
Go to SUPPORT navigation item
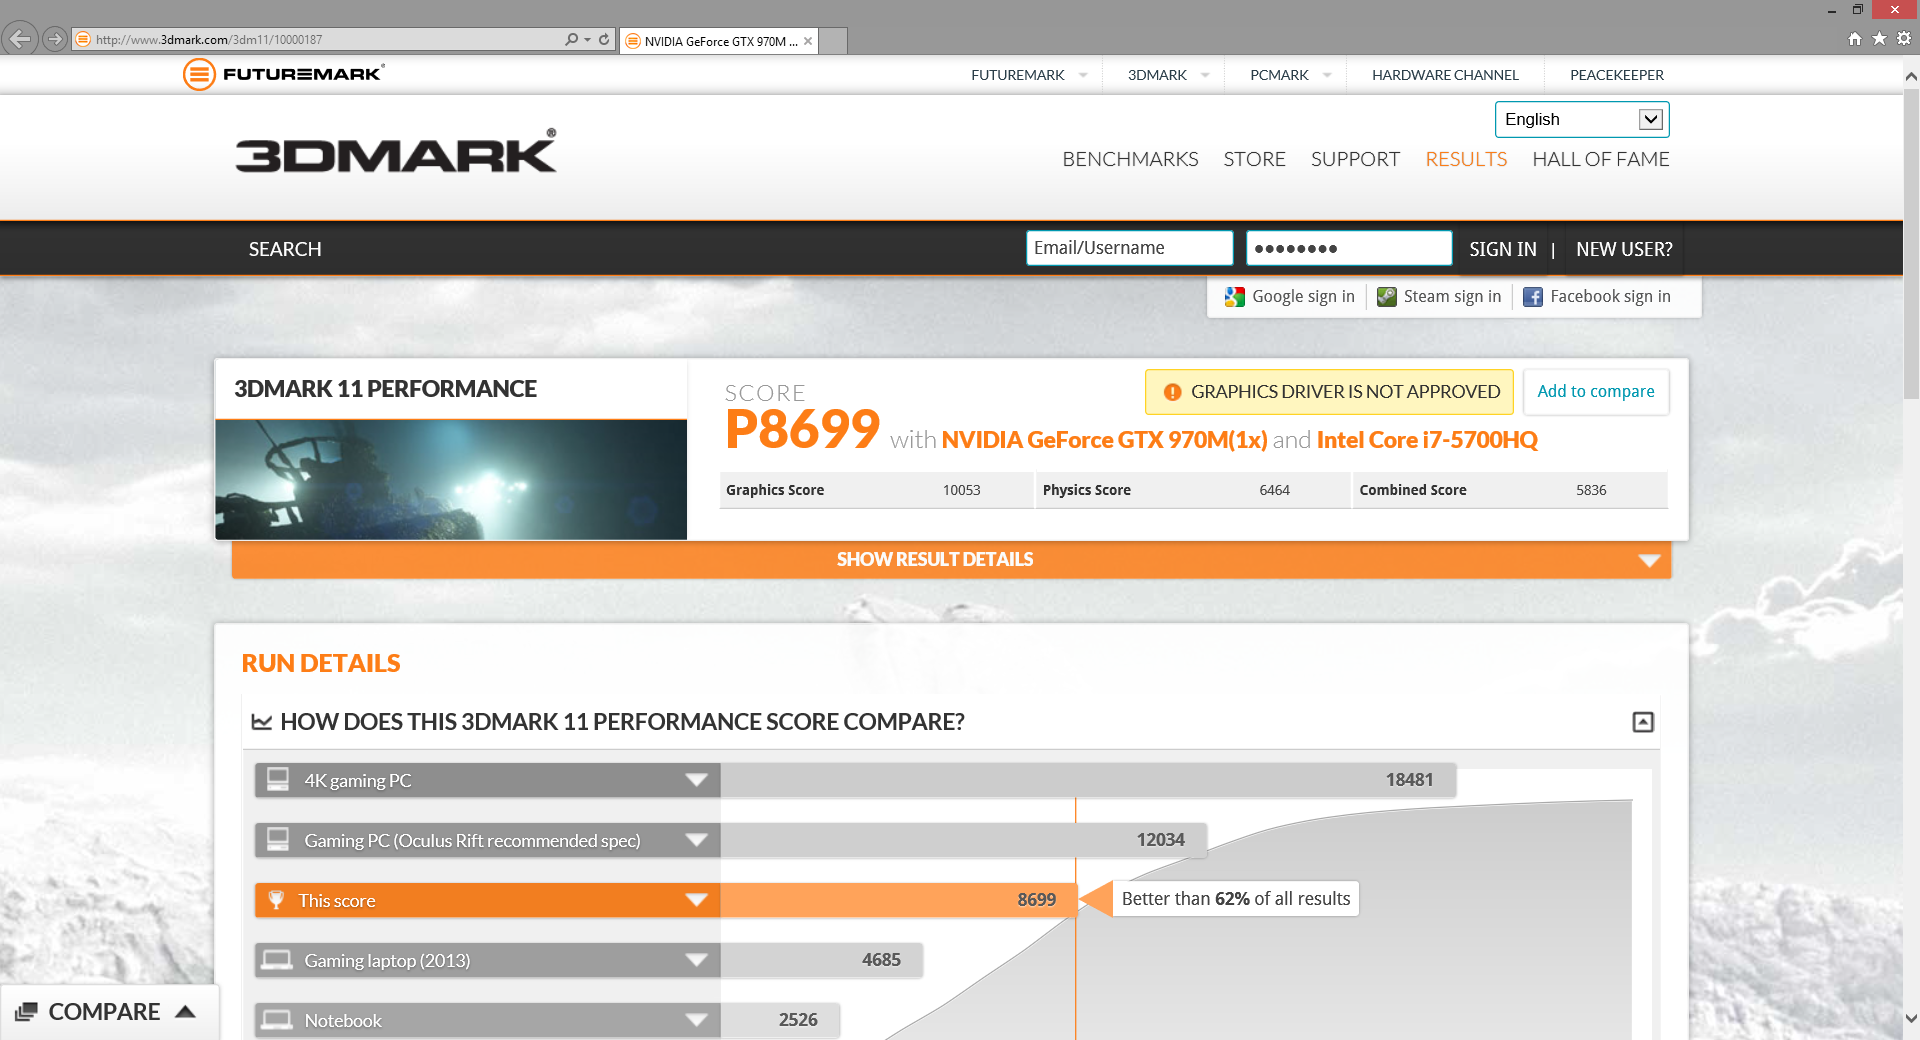[1355, 159]
